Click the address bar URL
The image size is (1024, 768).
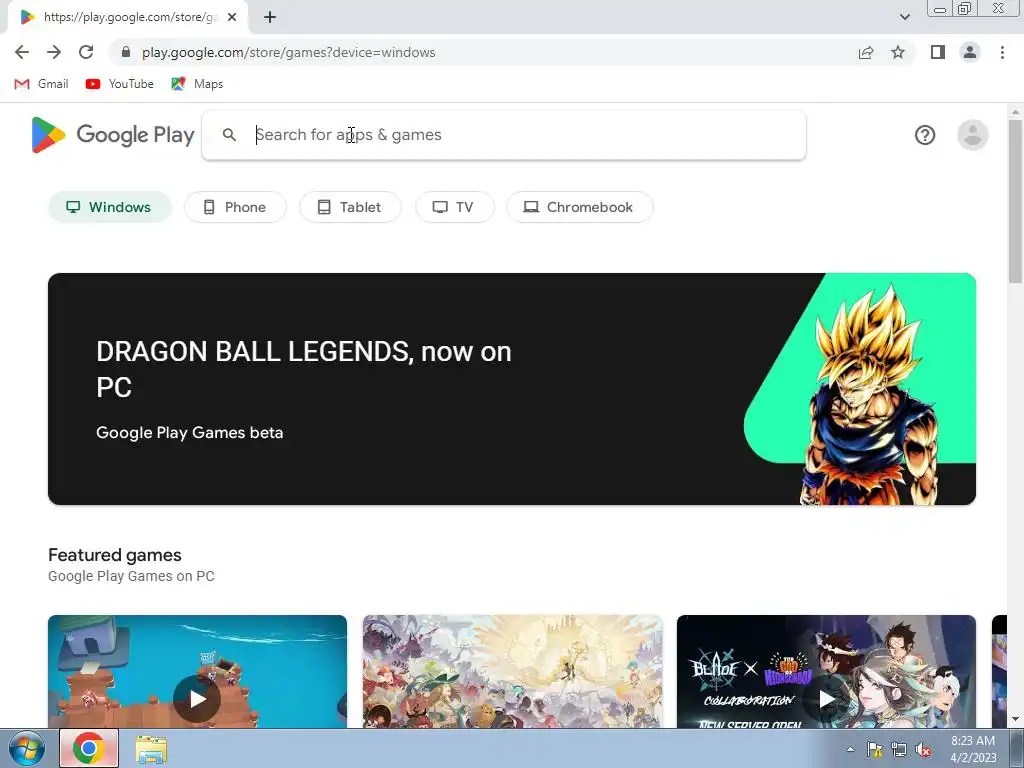click(289, 52)
